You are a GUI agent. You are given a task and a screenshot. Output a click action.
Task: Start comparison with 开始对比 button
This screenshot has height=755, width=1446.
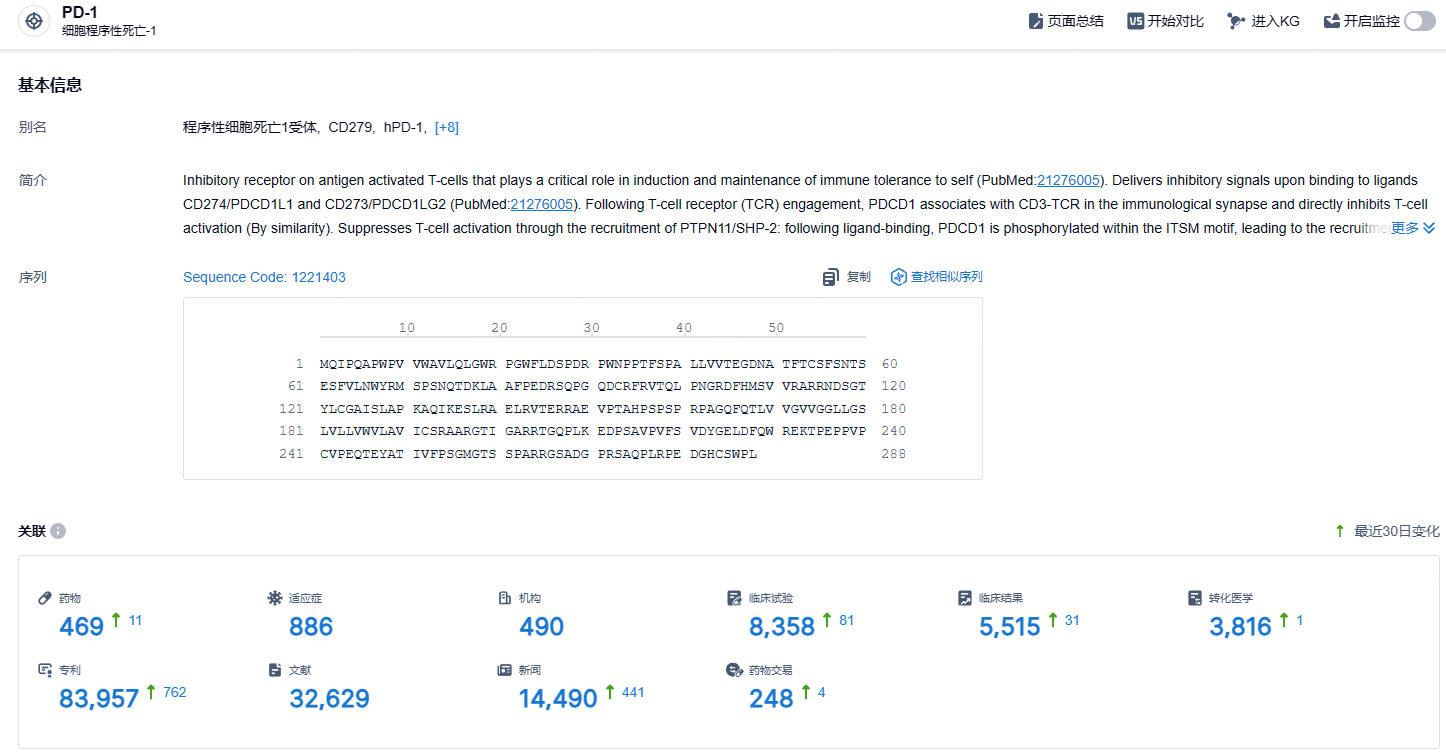tap(1166, 21)
